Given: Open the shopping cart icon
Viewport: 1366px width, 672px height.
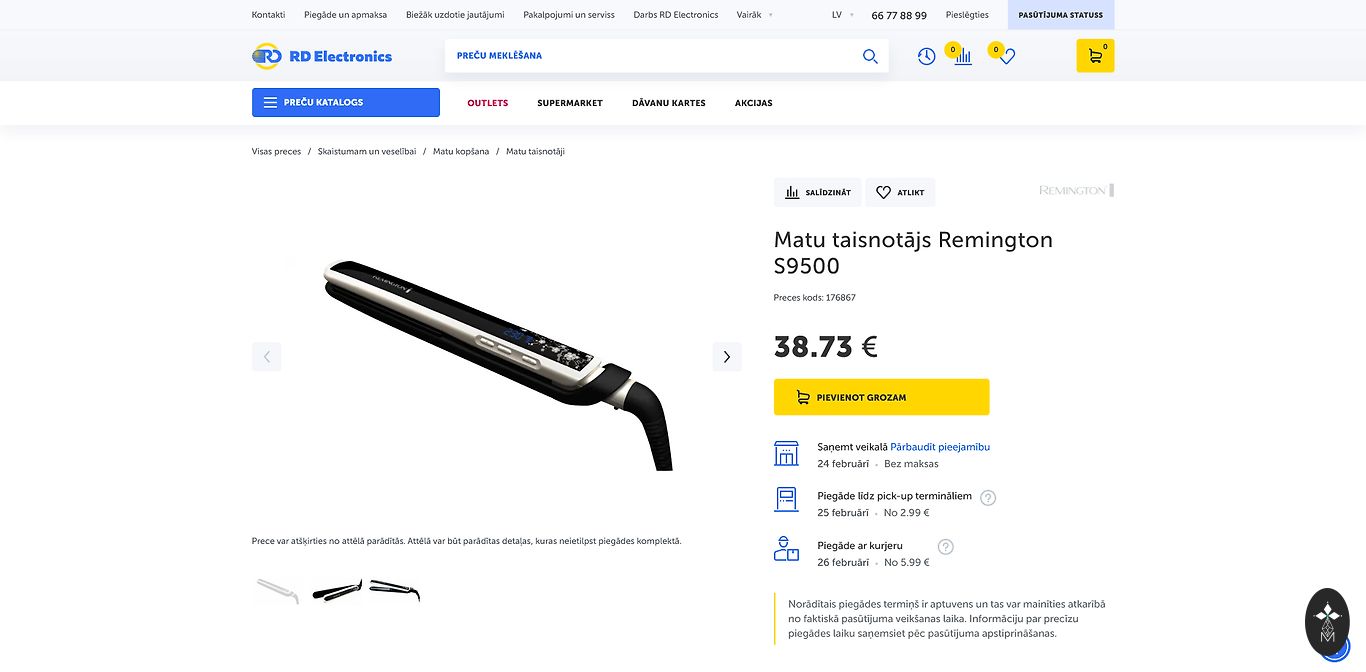Looking at the screenshot, I should coord(1095,56).
